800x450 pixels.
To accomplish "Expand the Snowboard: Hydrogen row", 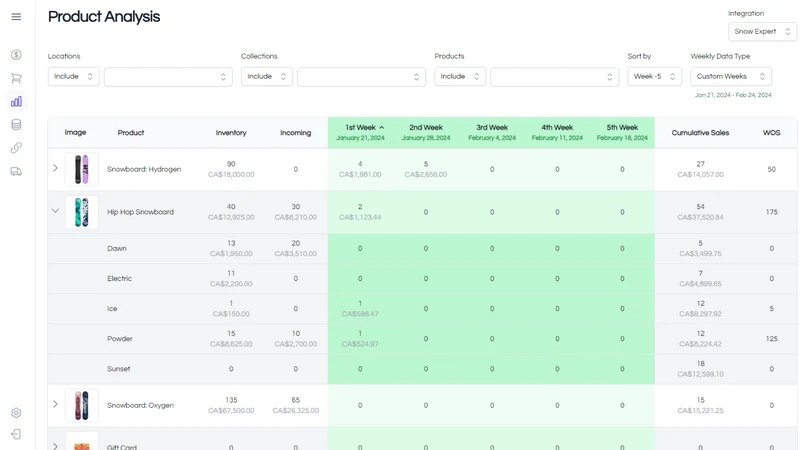I will (55, 168).
